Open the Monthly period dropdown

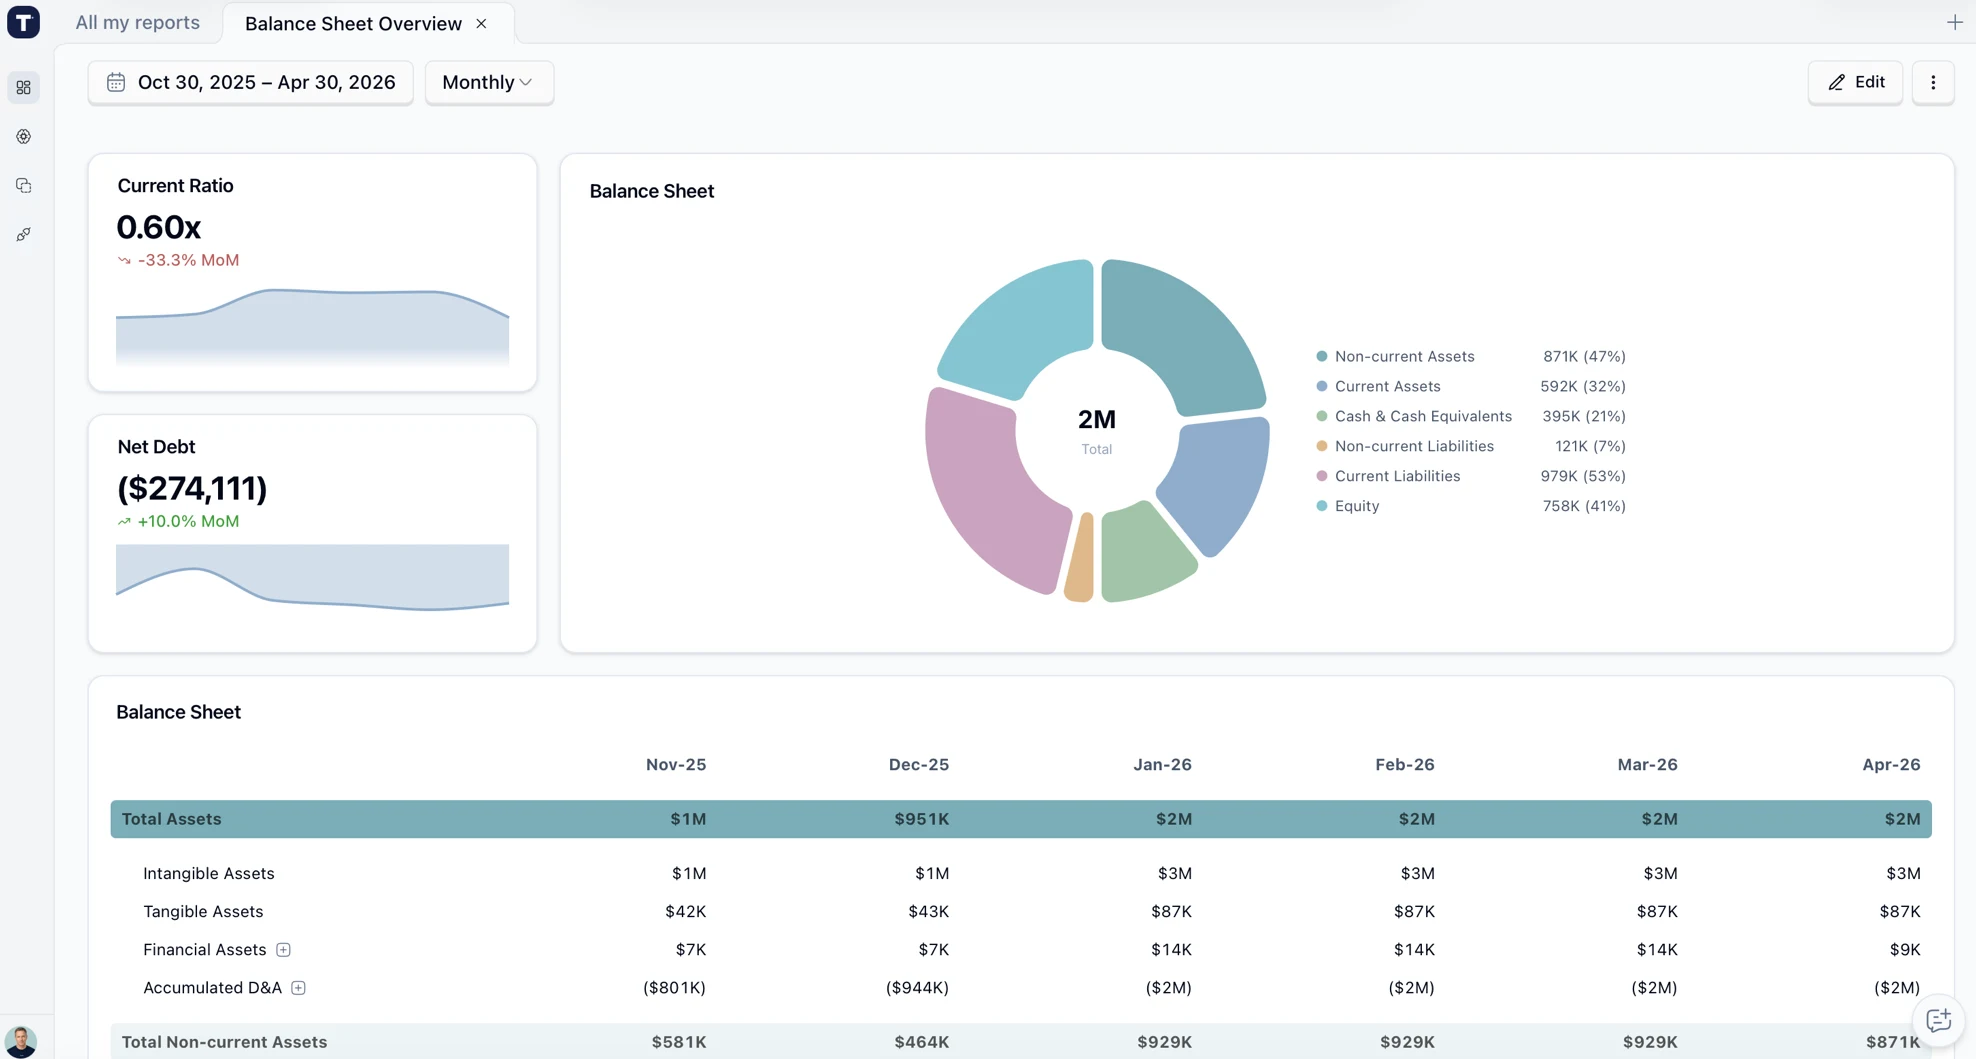click(x=489, y=82)
